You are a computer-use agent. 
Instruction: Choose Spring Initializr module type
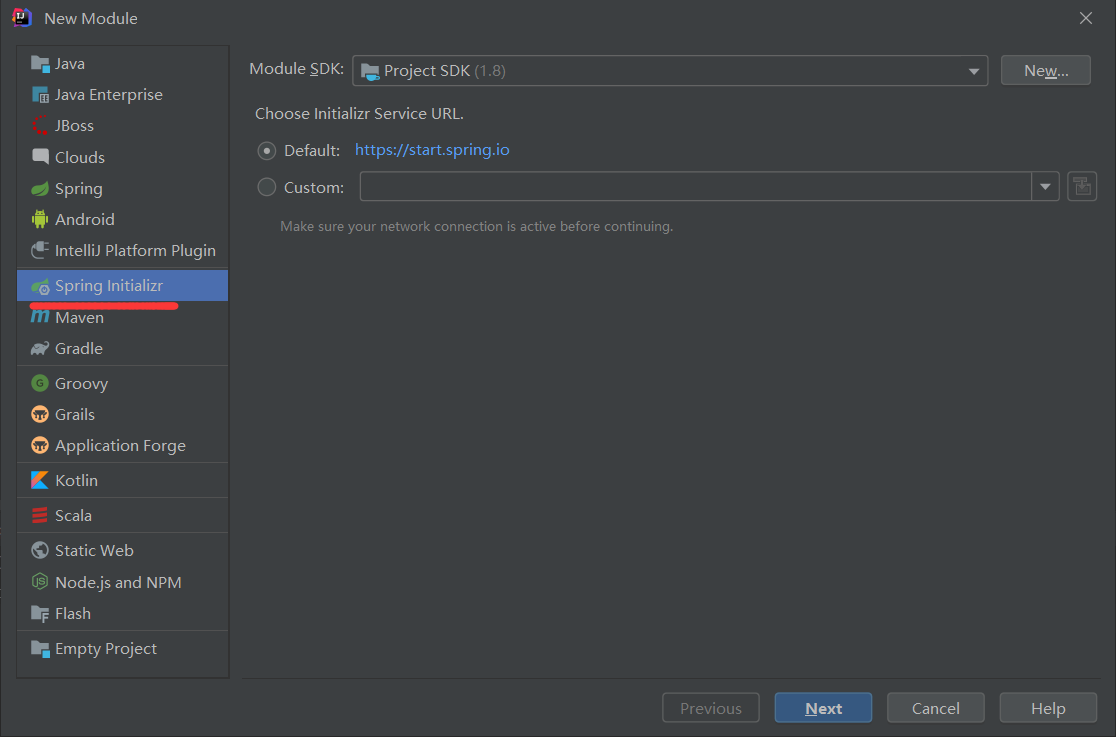point(108,286)
